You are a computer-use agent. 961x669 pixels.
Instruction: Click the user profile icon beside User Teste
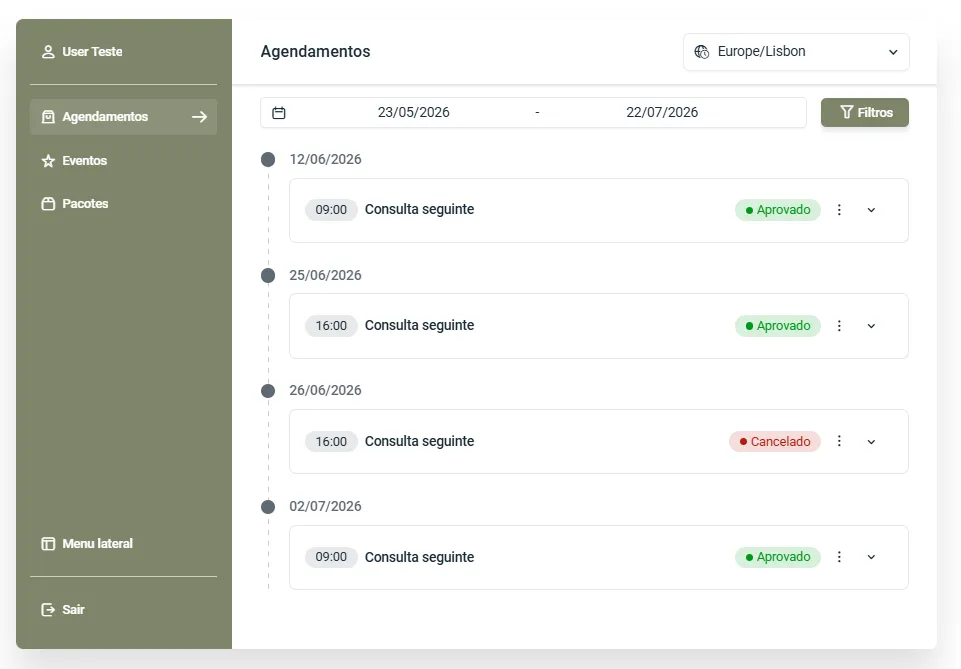pyautogui.click(x=48, y=52)
